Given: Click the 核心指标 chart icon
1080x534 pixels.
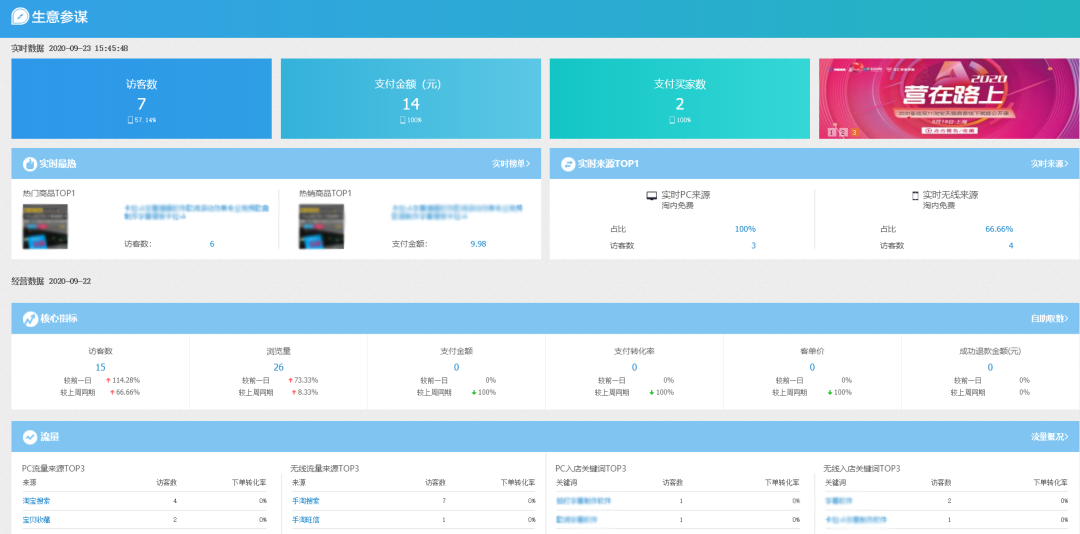Looking at the screenshot, I should (30, 319).
